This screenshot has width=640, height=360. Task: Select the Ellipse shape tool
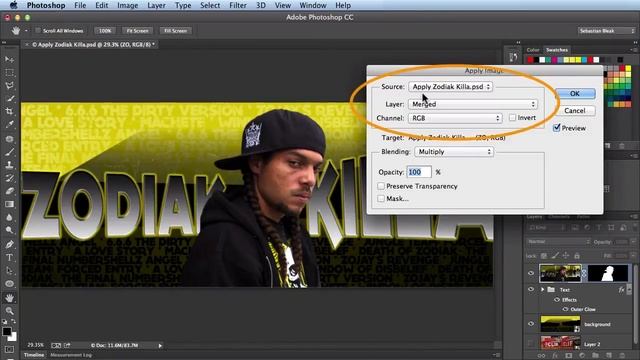[9, 284]
